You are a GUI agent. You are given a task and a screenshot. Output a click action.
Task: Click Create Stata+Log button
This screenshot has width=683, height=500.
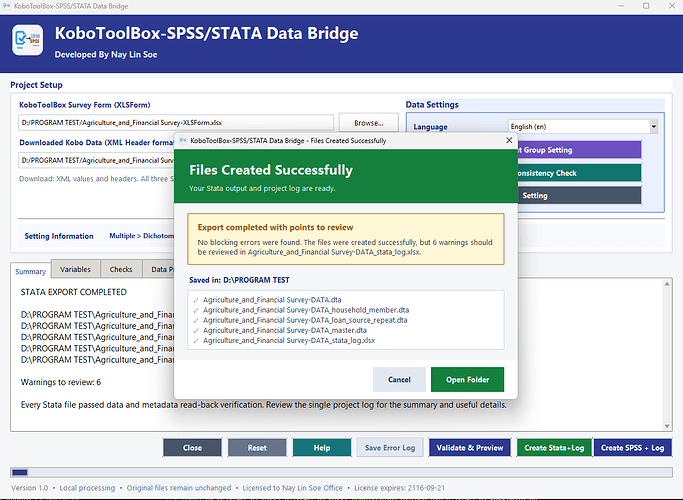pyautogui.click(x=554, y=448)
